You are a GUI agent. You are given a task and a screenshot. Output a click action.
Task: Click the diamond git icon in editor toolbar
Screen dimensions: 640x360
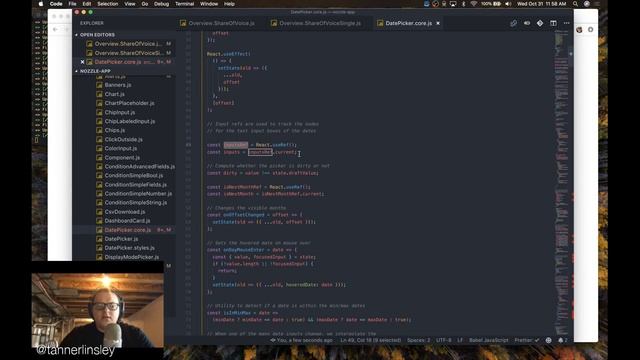click(540, 23)
